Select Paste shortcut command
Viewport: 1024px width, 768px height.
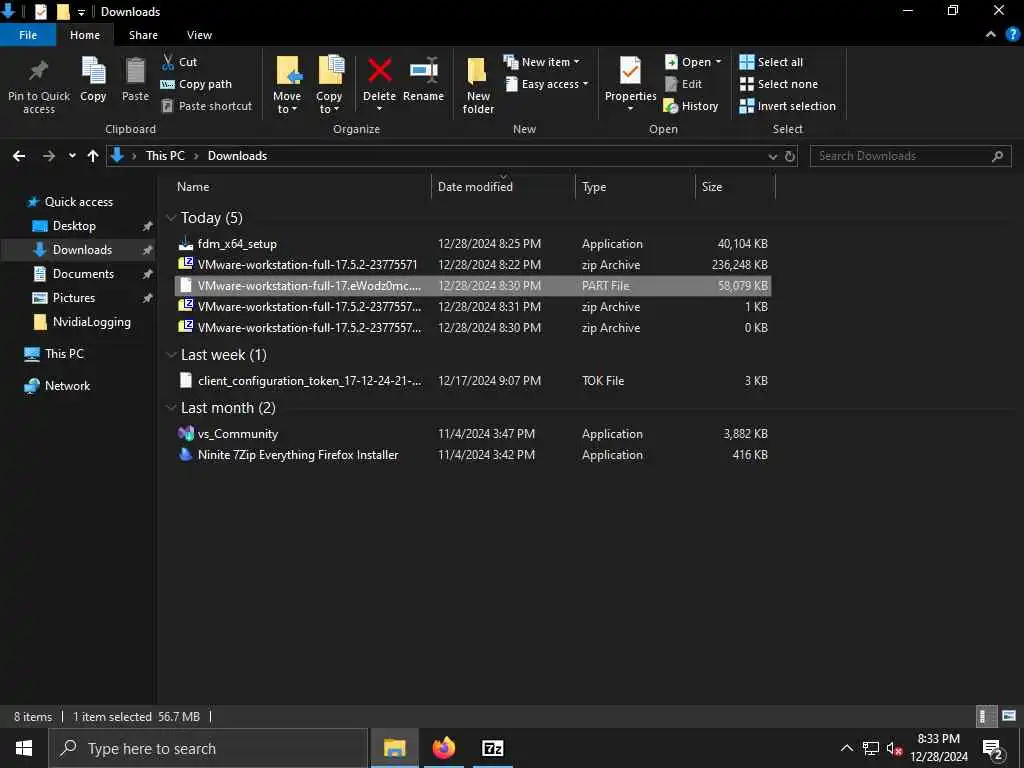point(206,106)
